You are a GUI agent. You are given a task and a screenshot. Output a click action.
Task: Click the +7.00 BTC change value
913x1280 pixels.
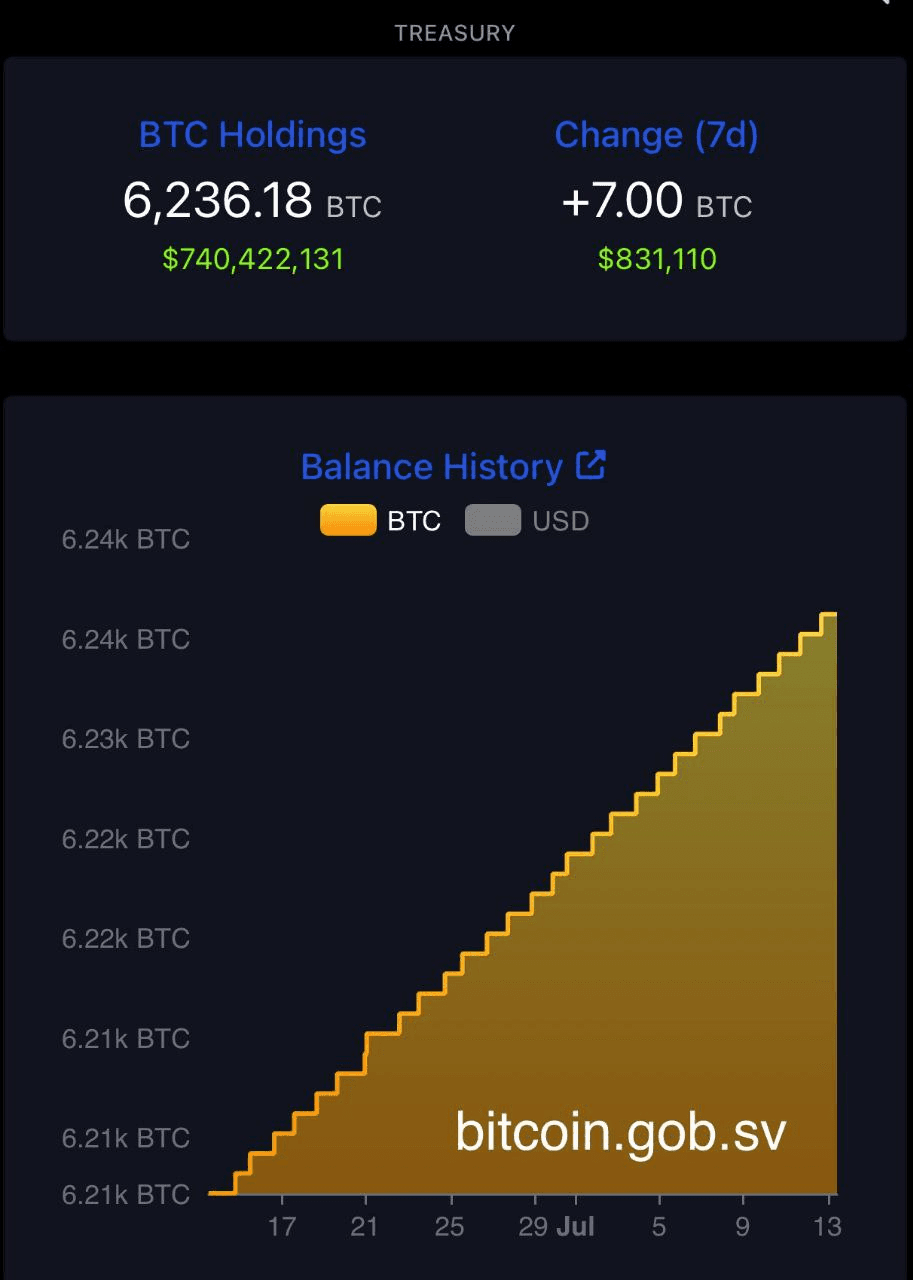657,200
